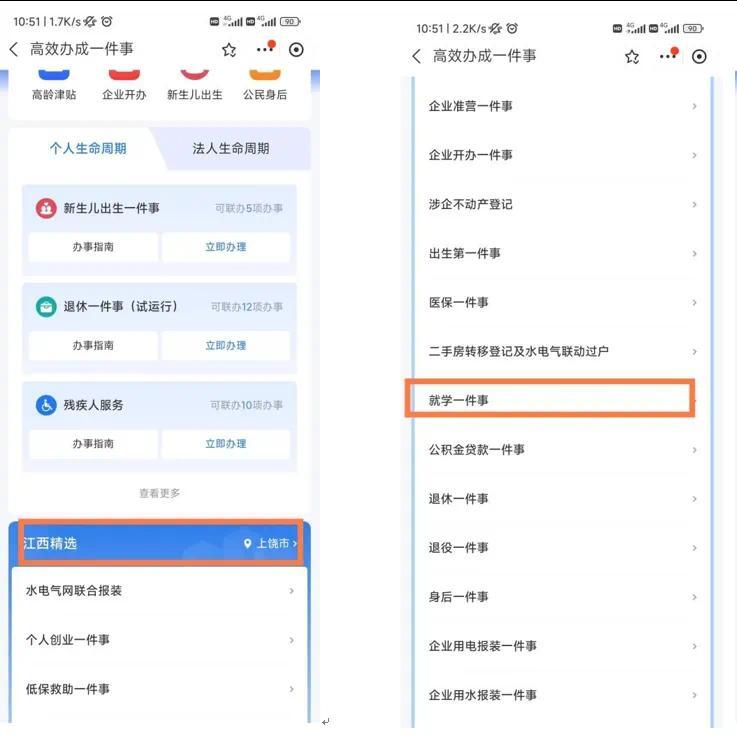Click 立即办理 for 残疾人服务
This screenshot has width=737, height=737.
(x=226, y=444)
